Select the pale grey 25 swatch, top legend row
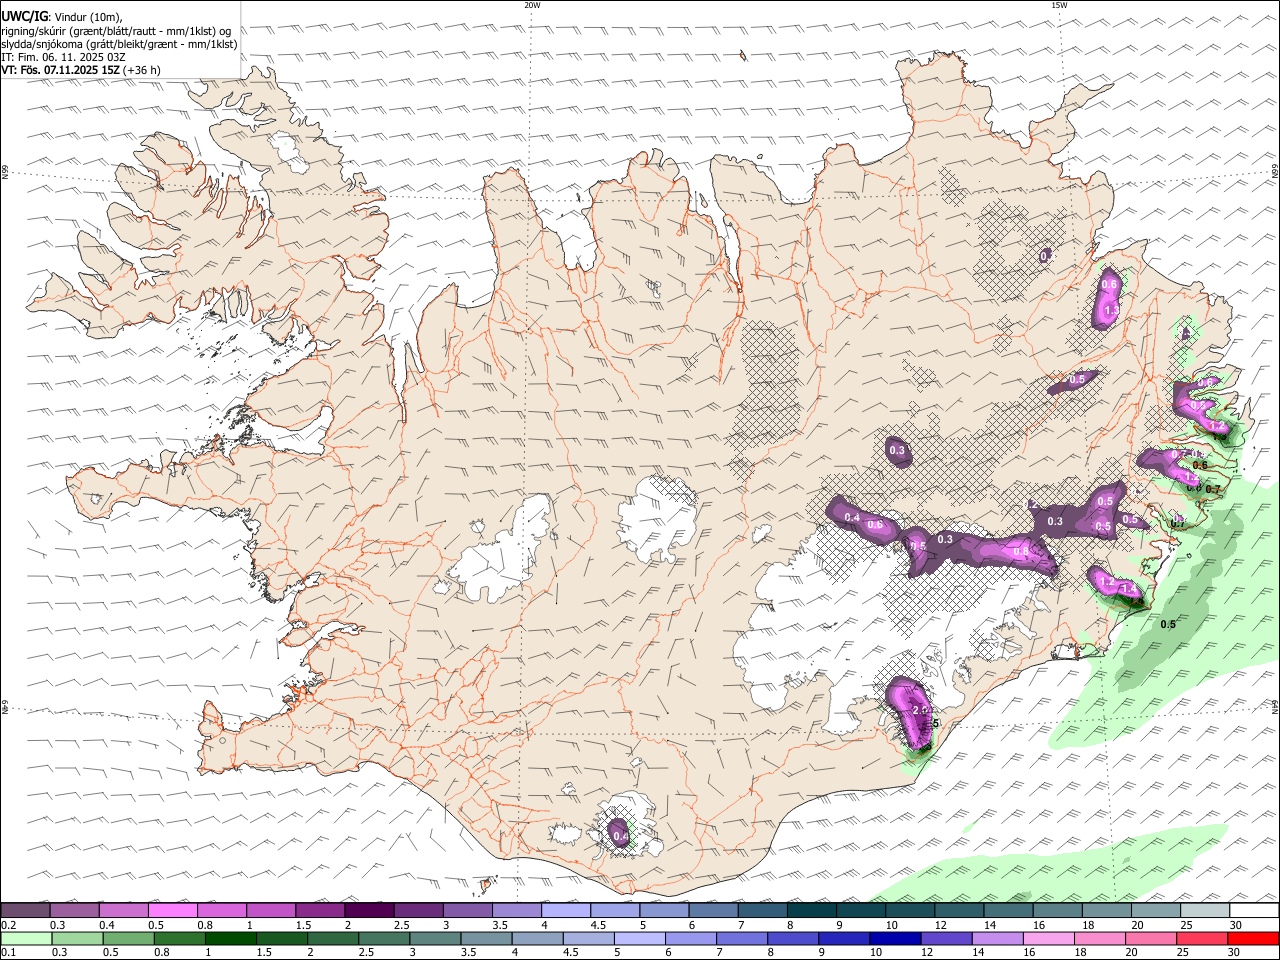The height and width of the screenshot is (960, 1280). pos(1206,910)
